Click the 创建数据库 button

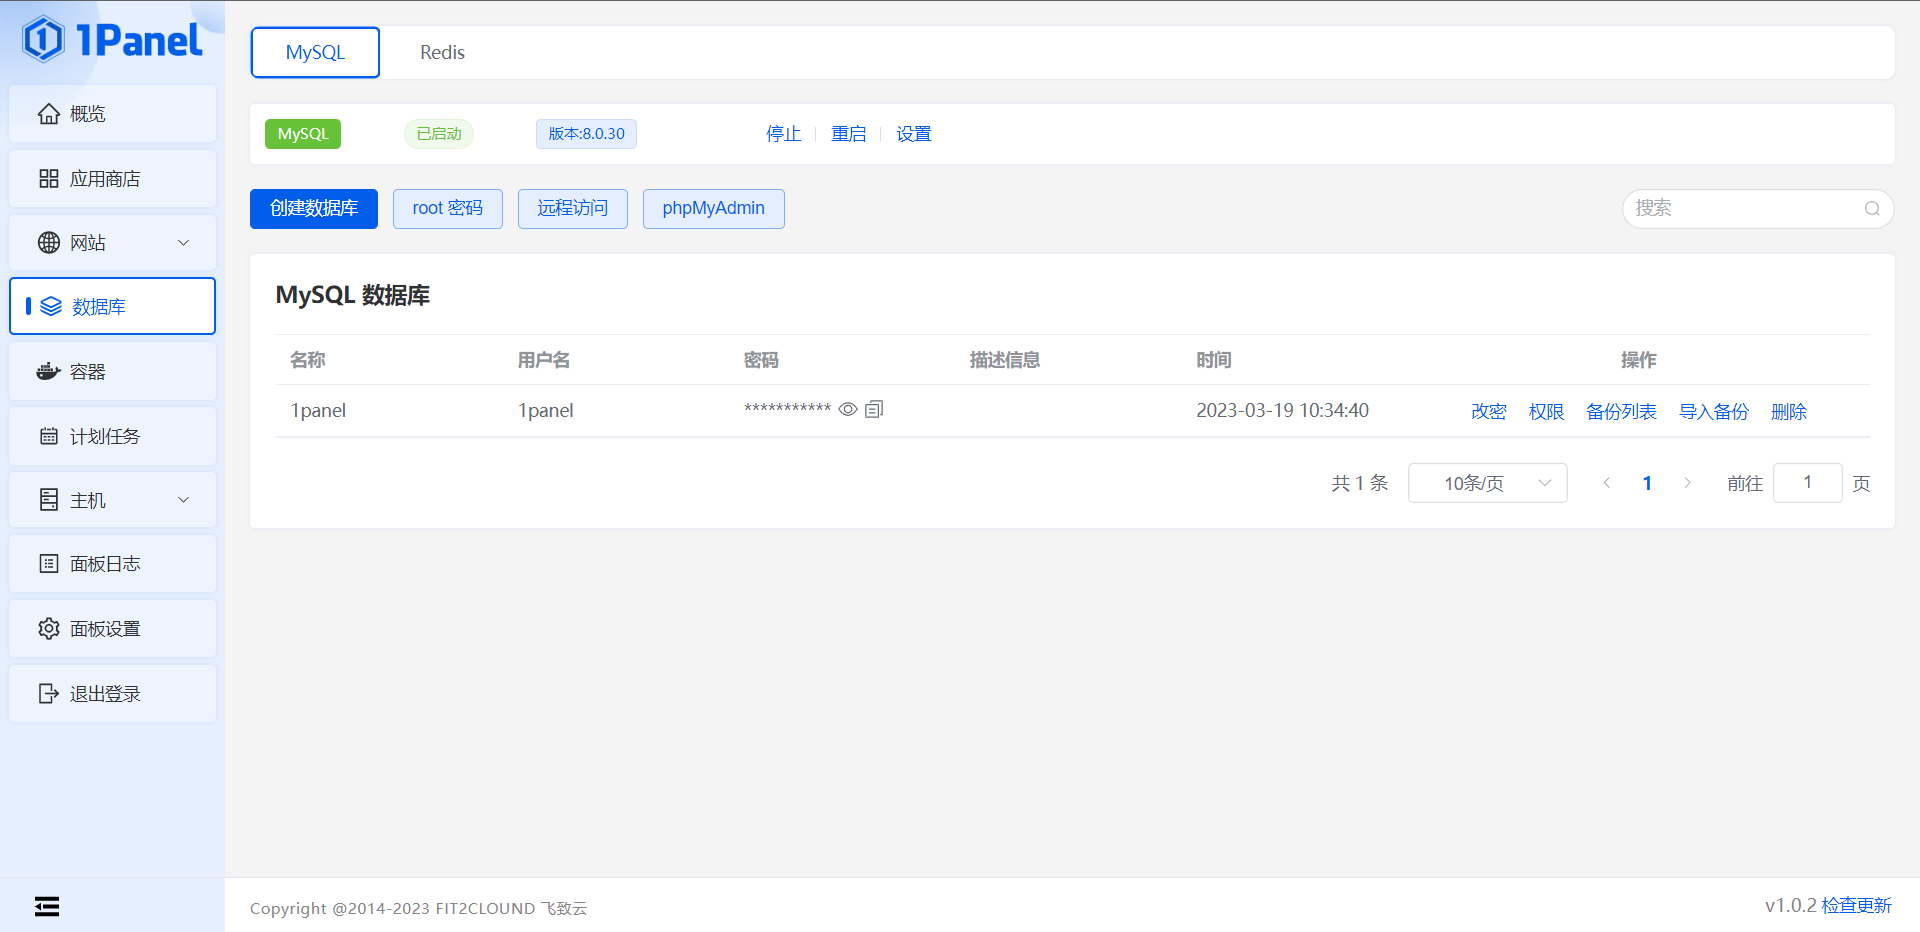314,209
